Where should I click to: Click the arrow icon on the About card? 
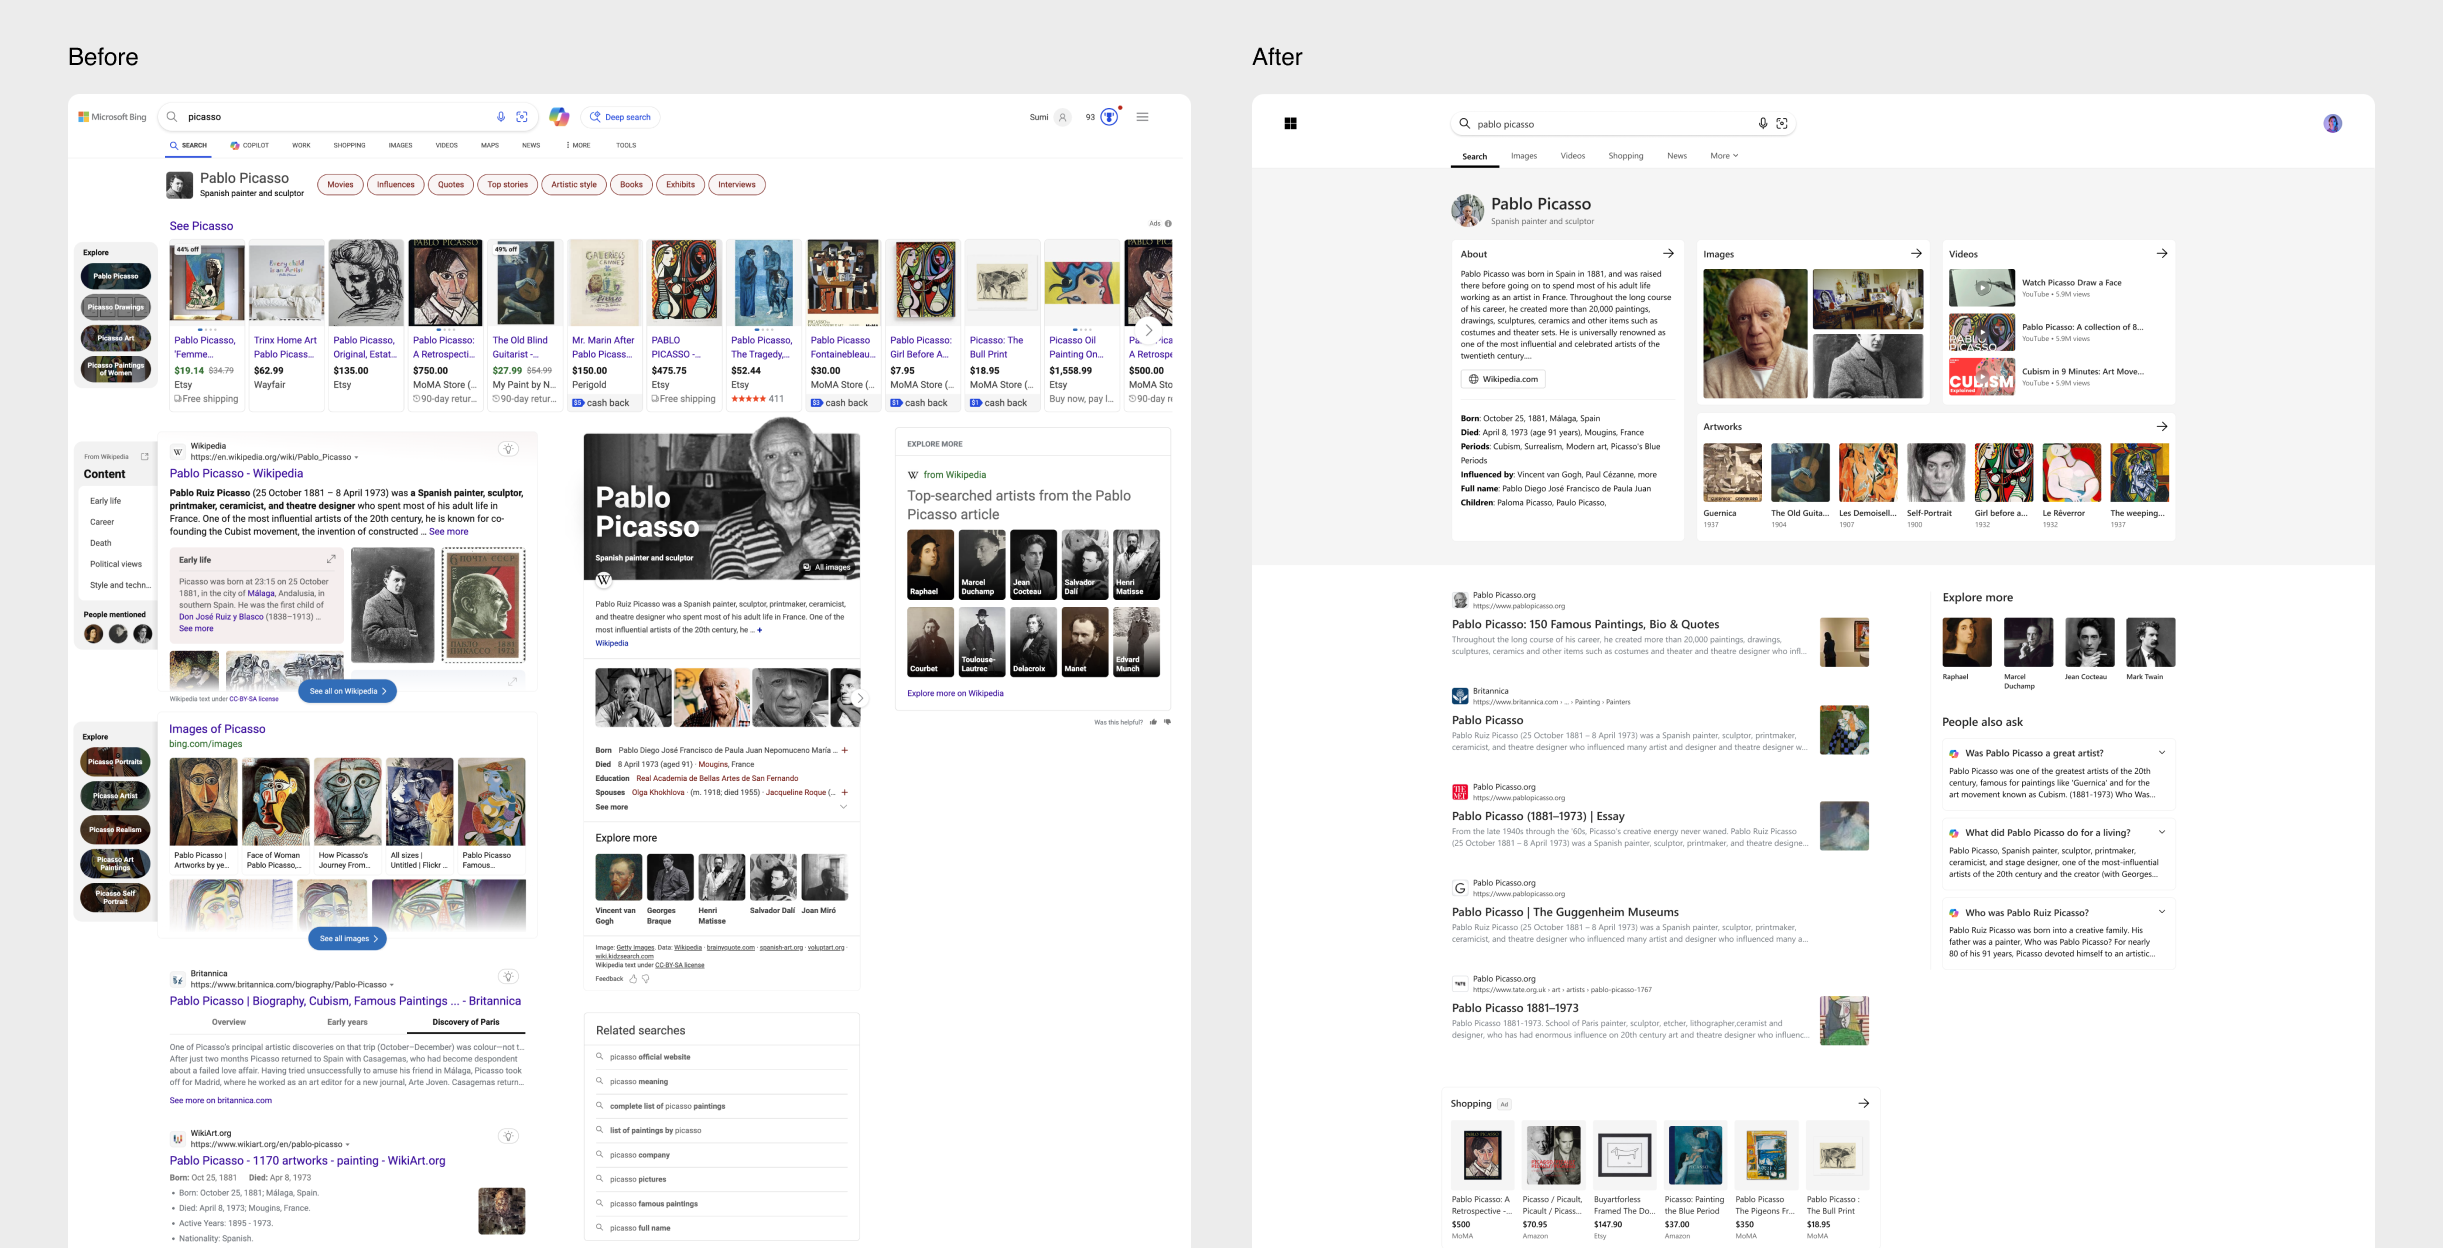coord(1668,254)
